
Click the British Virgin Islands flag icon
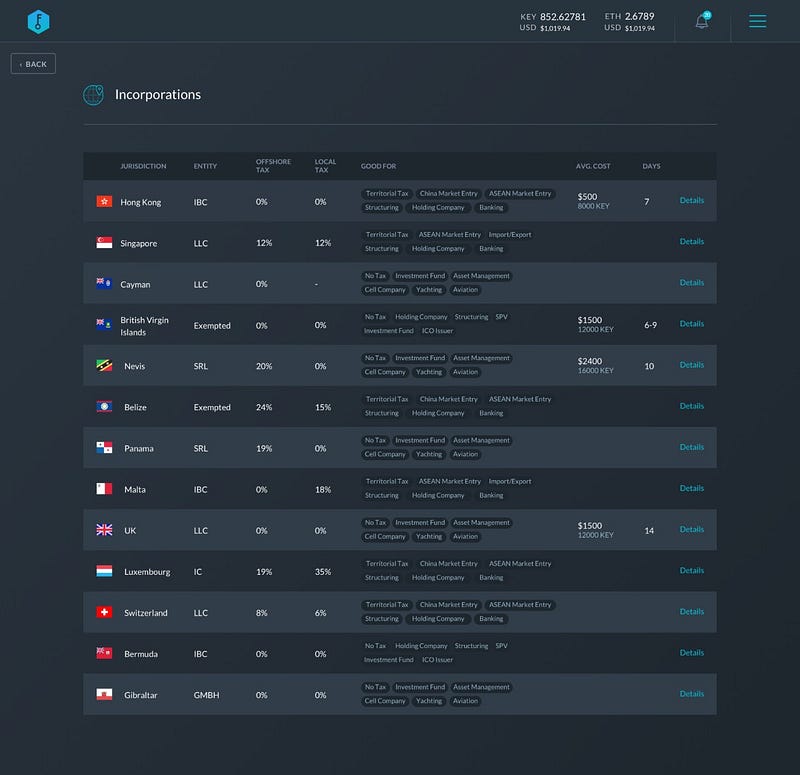pyautogui.click(x=104, y=324)
